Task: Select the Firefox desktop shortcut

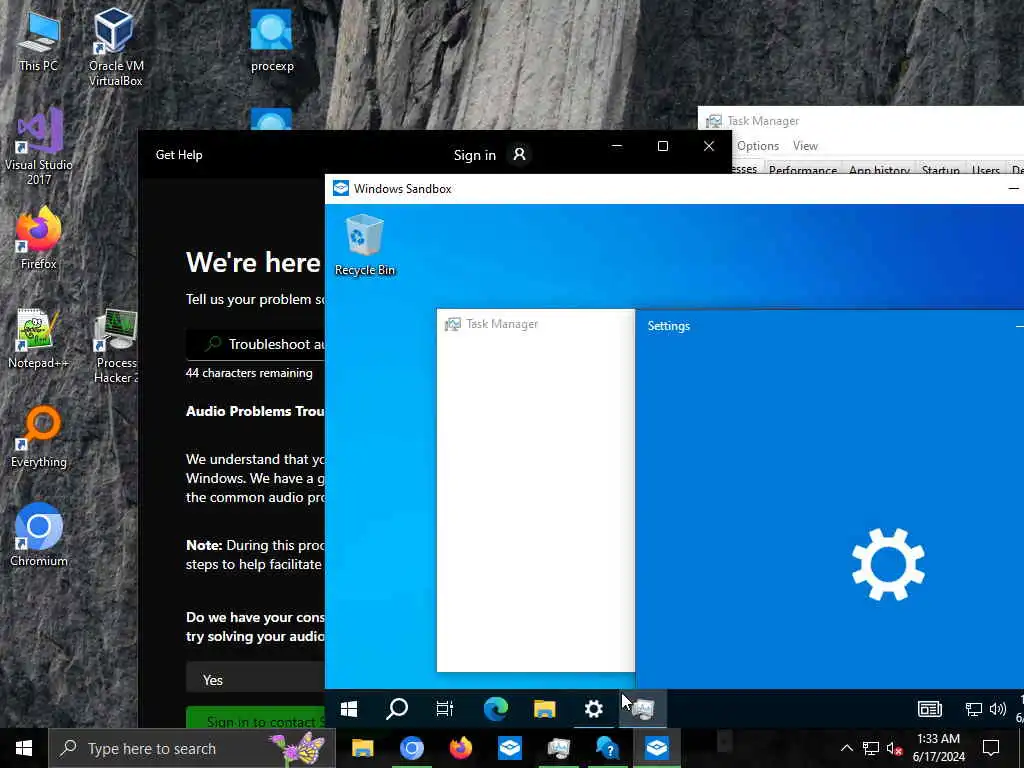Action: (x=39, y=238)
